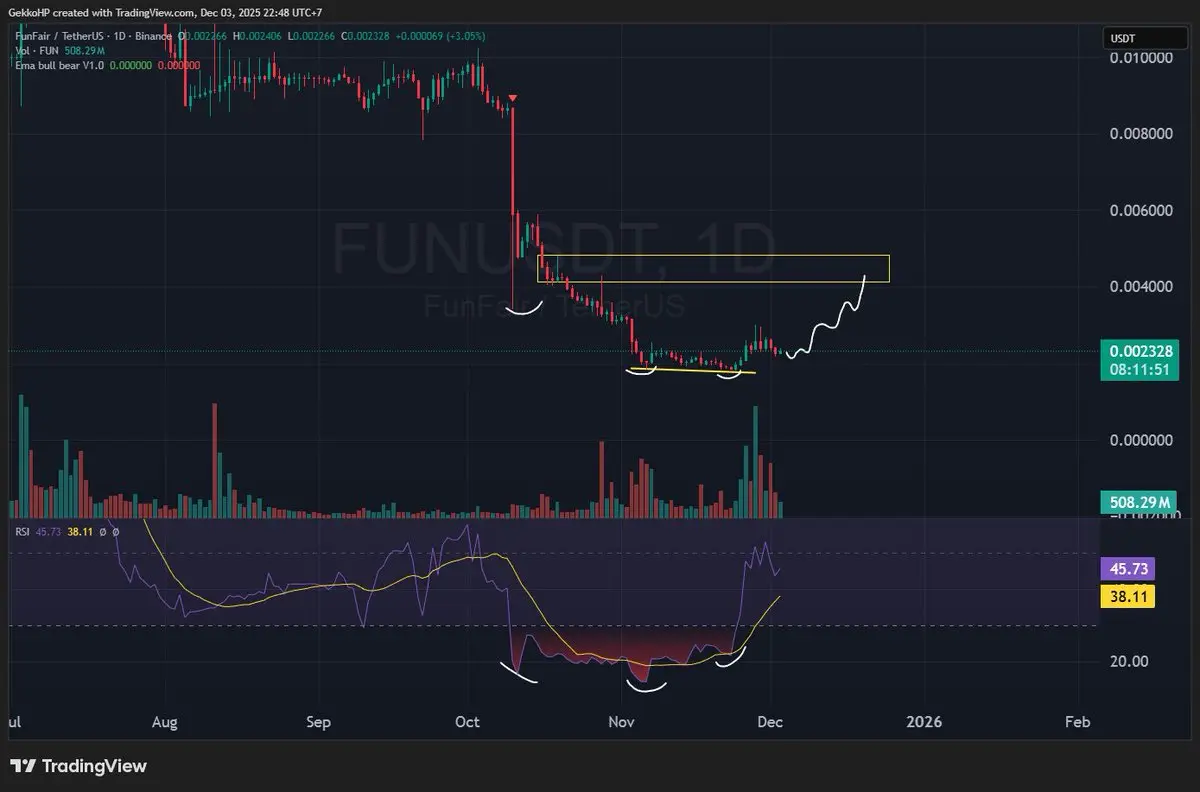Click the Nov label on the time axis
1200x792 pixels.
tap(622, 722)
